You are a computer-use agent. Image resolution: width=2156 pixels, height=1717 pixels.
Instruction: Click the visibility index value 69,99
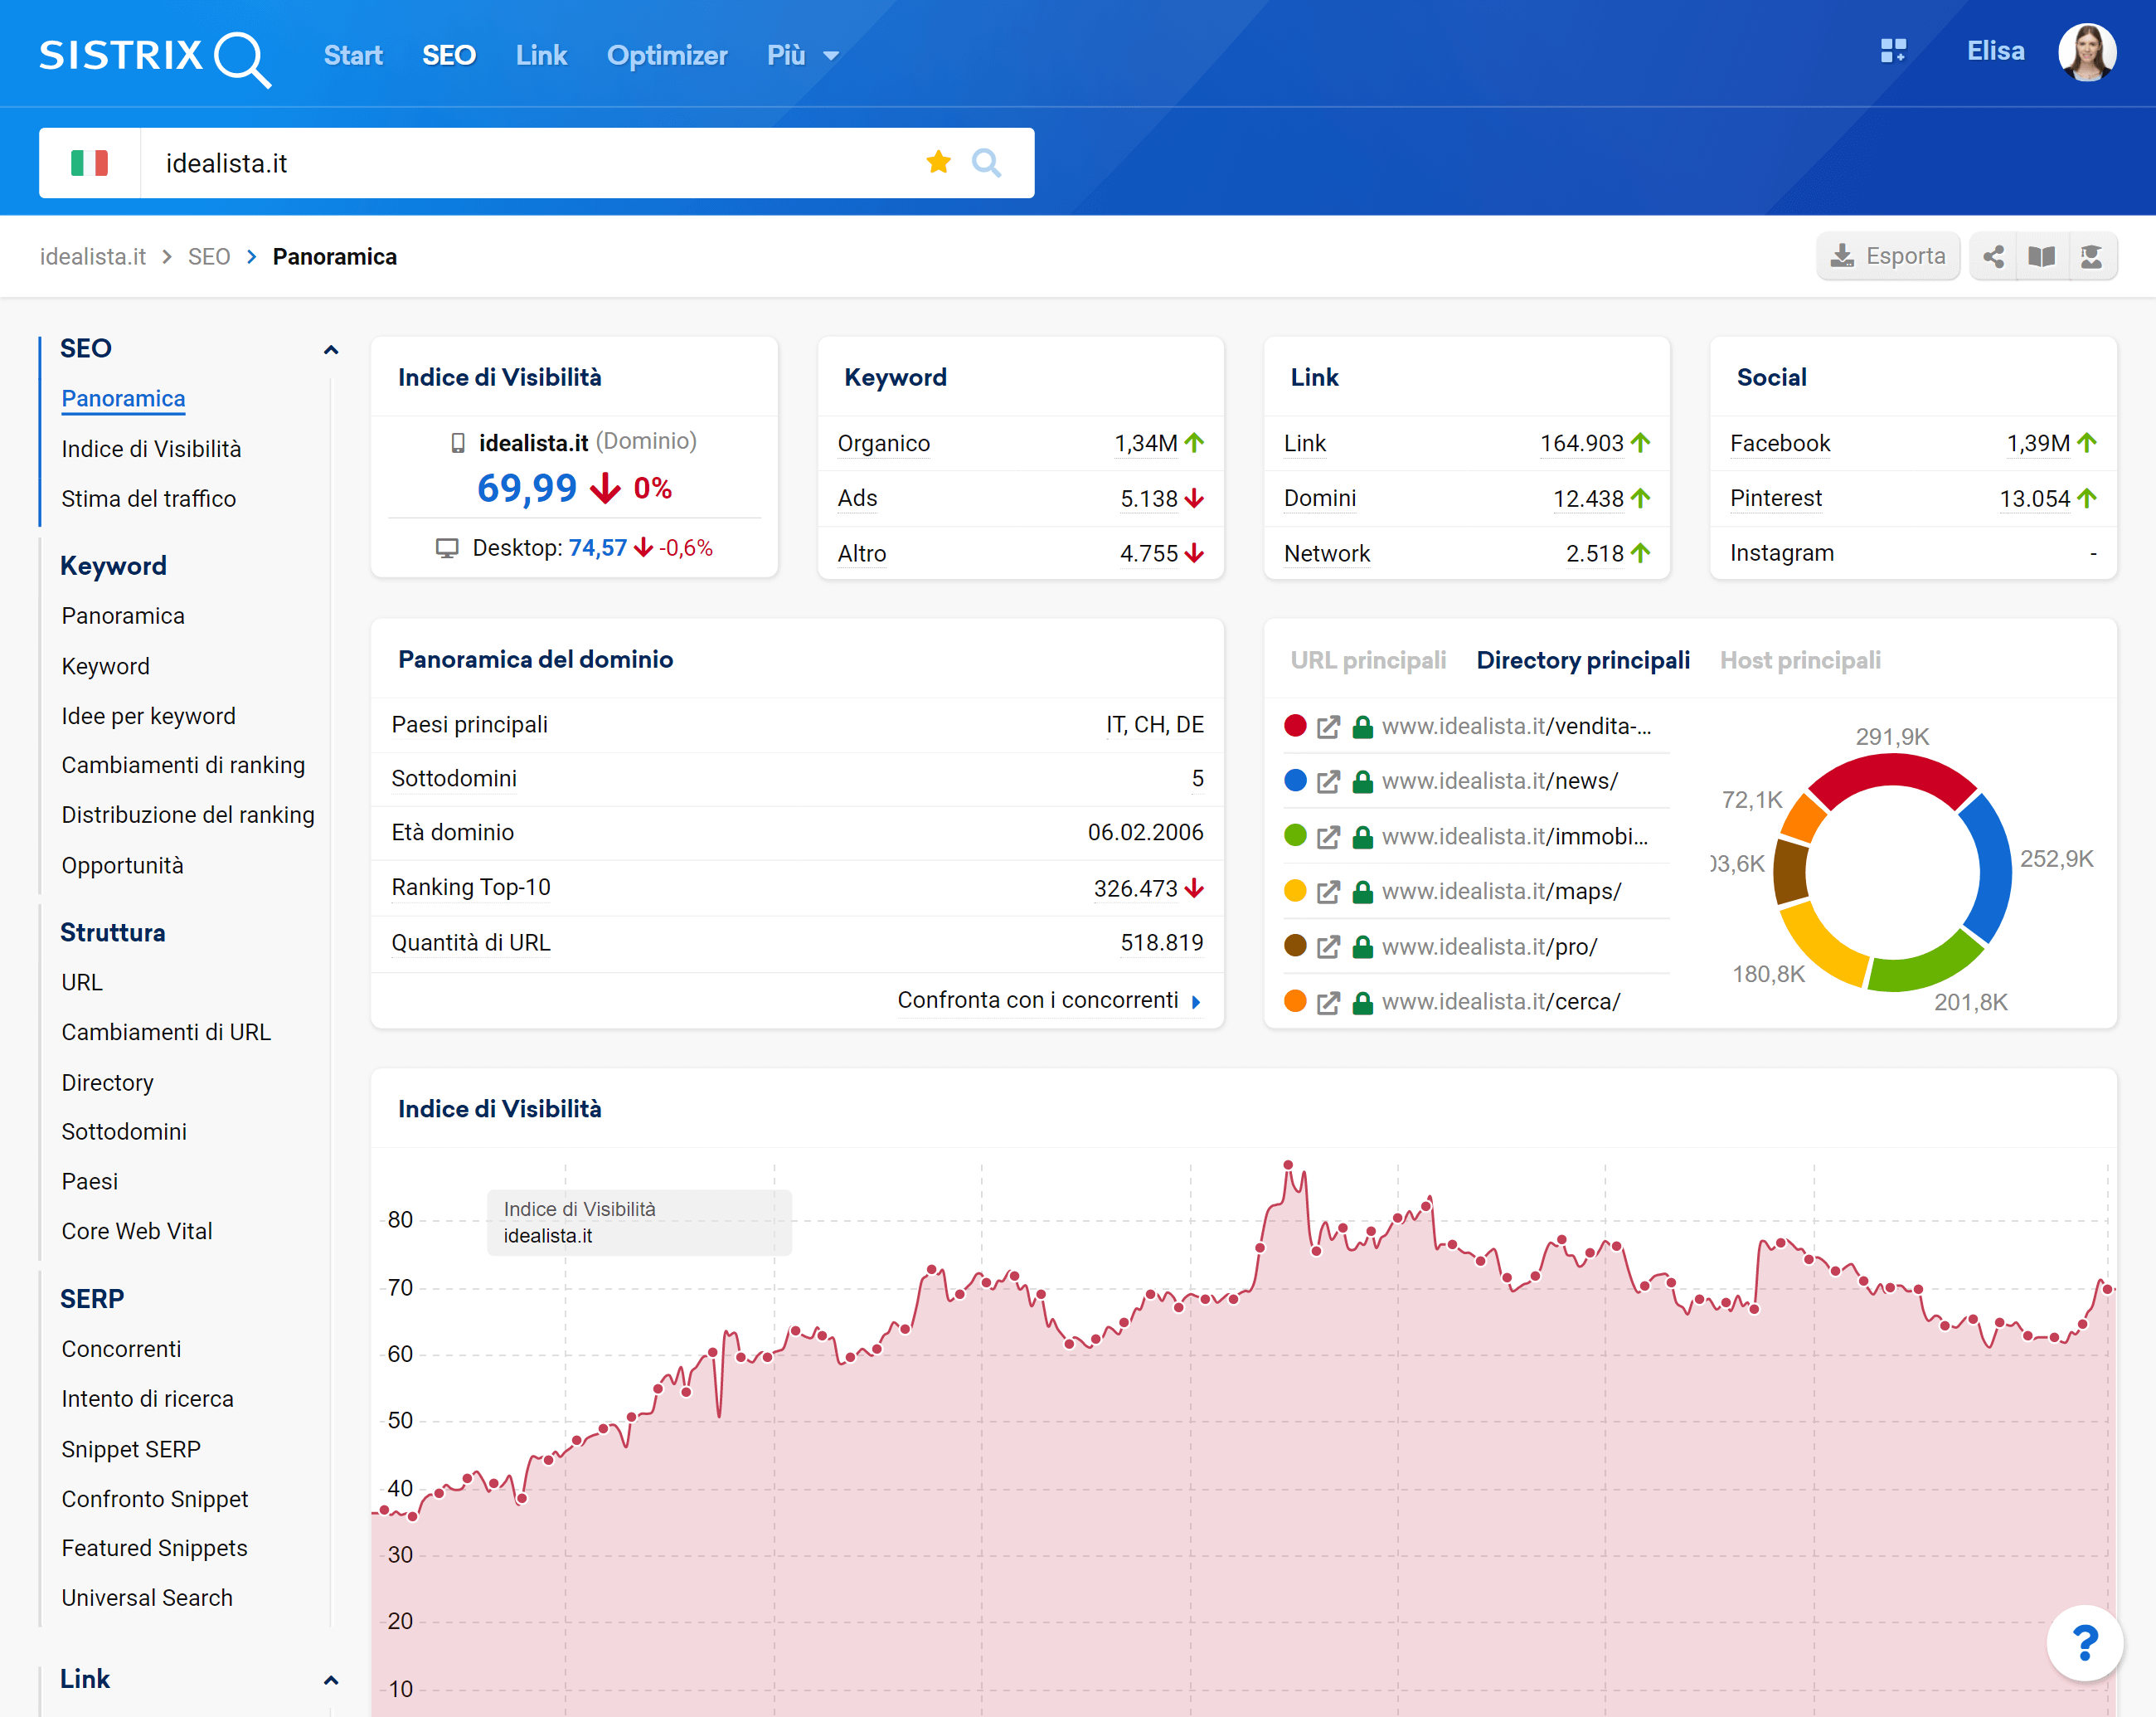527,489
